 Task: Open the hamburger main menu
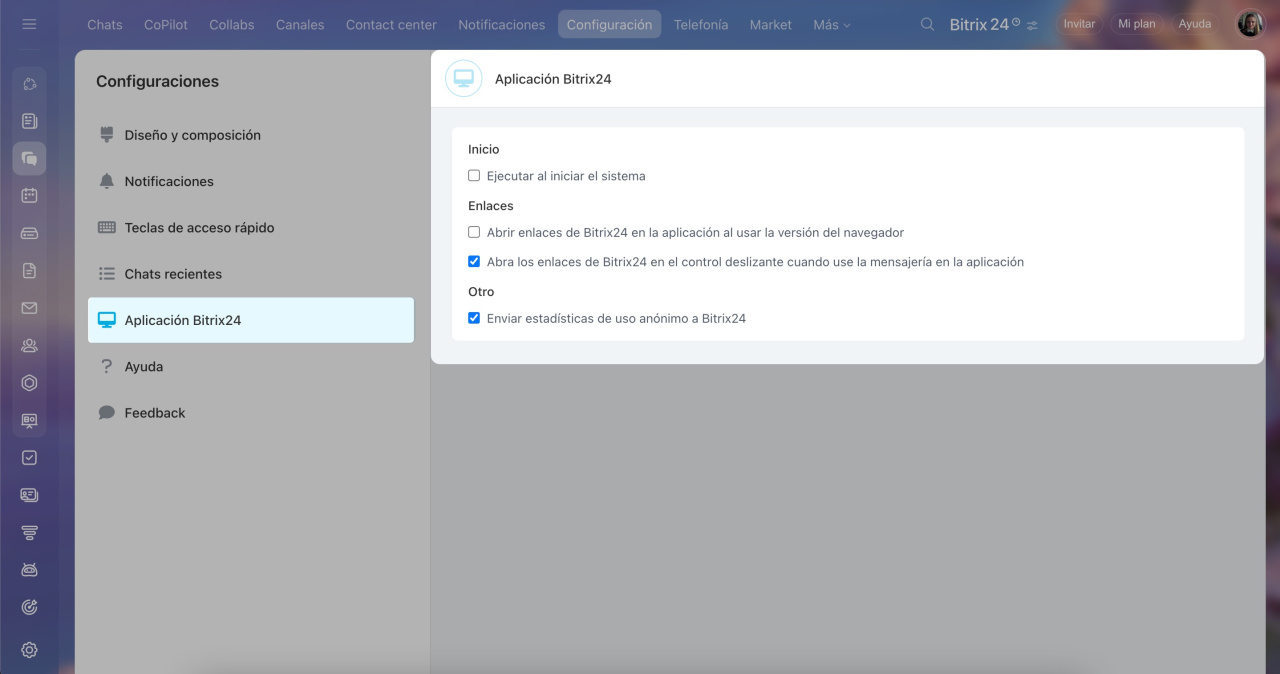click(29, 24)
